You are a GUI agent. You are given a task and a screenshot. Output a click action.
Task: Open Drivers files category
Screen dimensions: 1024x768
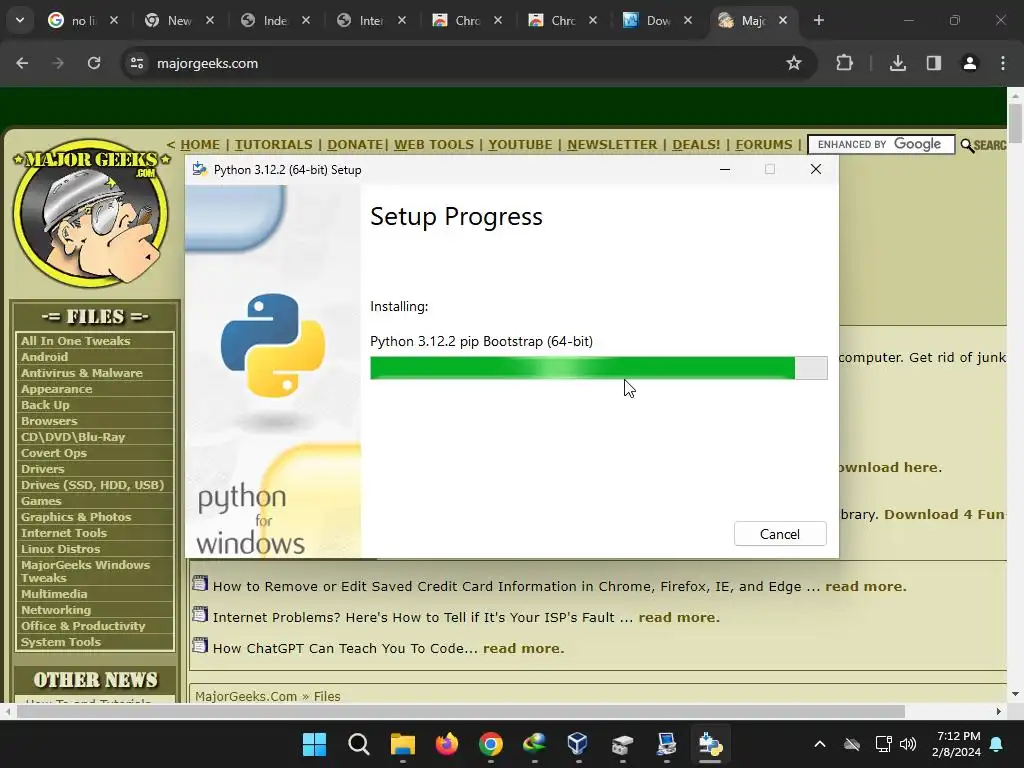42,469
